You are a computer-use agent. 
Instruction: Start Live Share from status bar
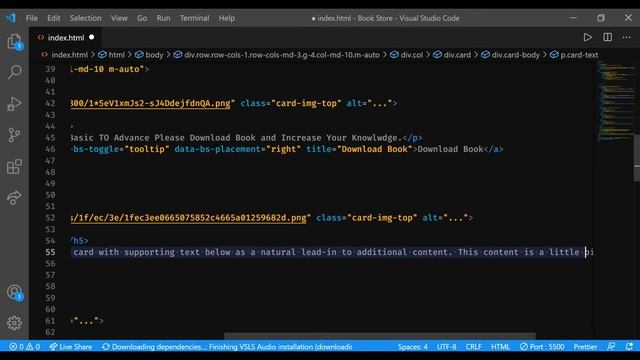tap(71, 347)
